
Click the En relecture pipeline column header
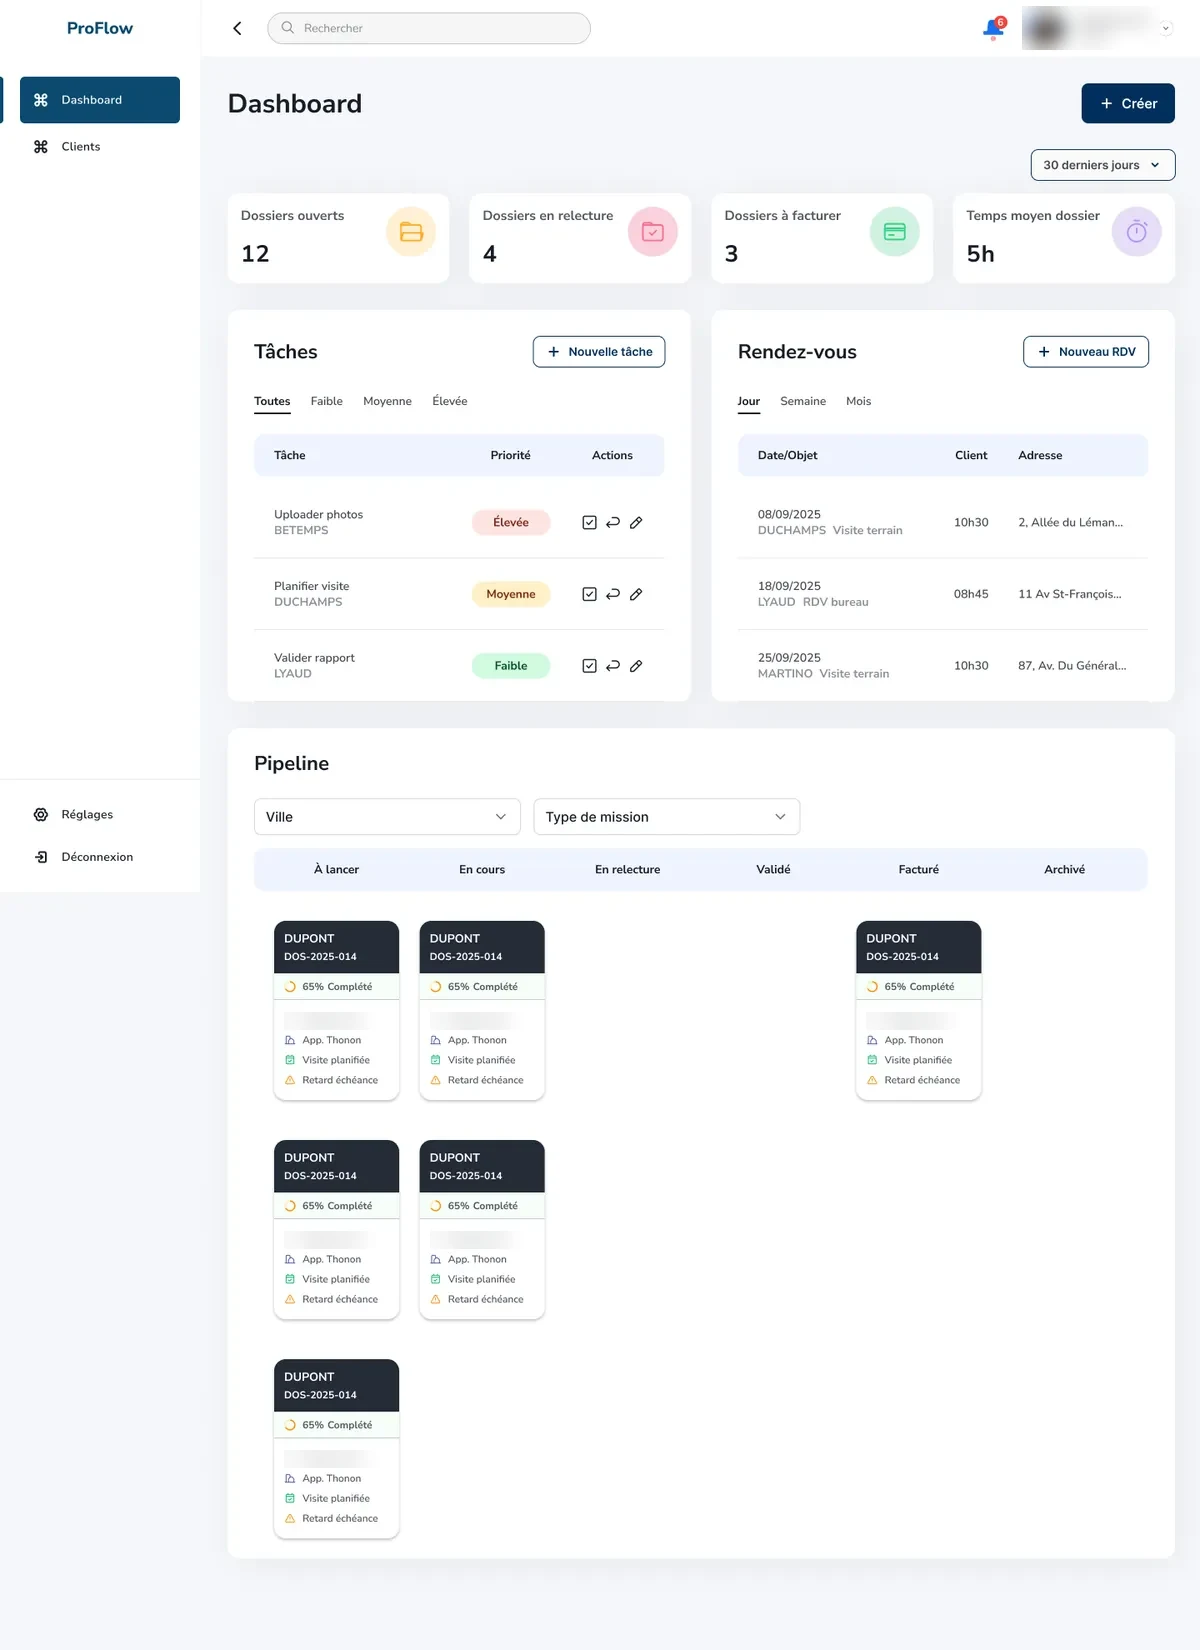point(627,869)
